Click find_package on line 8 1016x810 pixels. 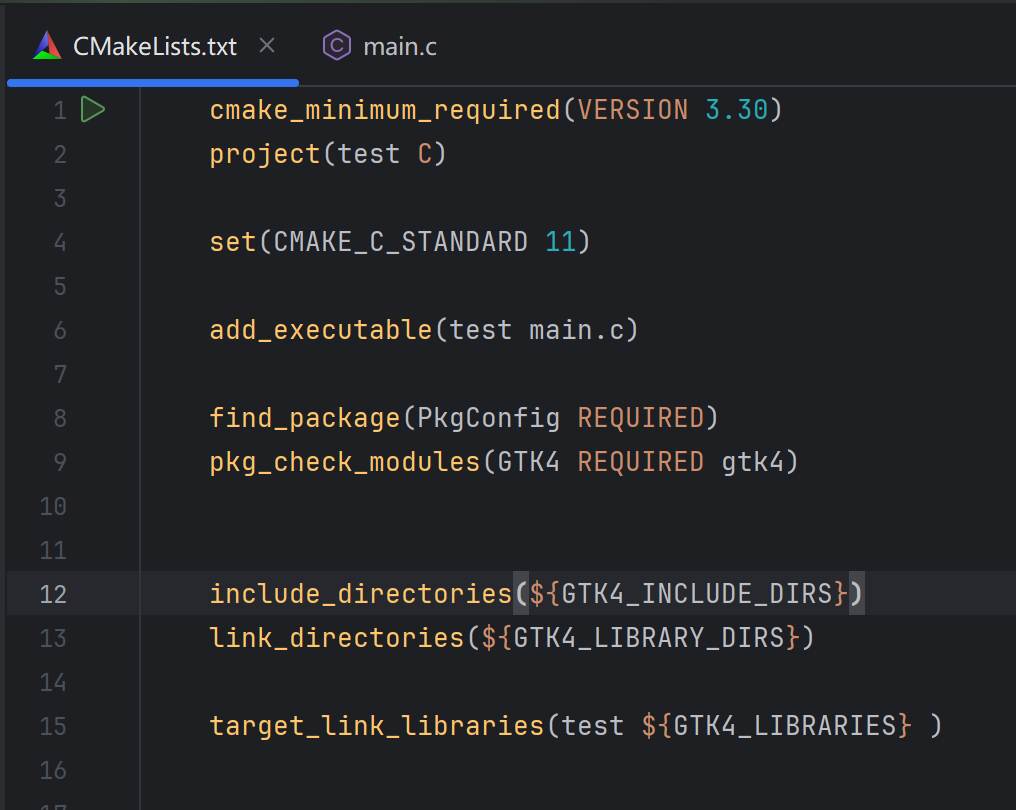[x=304, y=418]
